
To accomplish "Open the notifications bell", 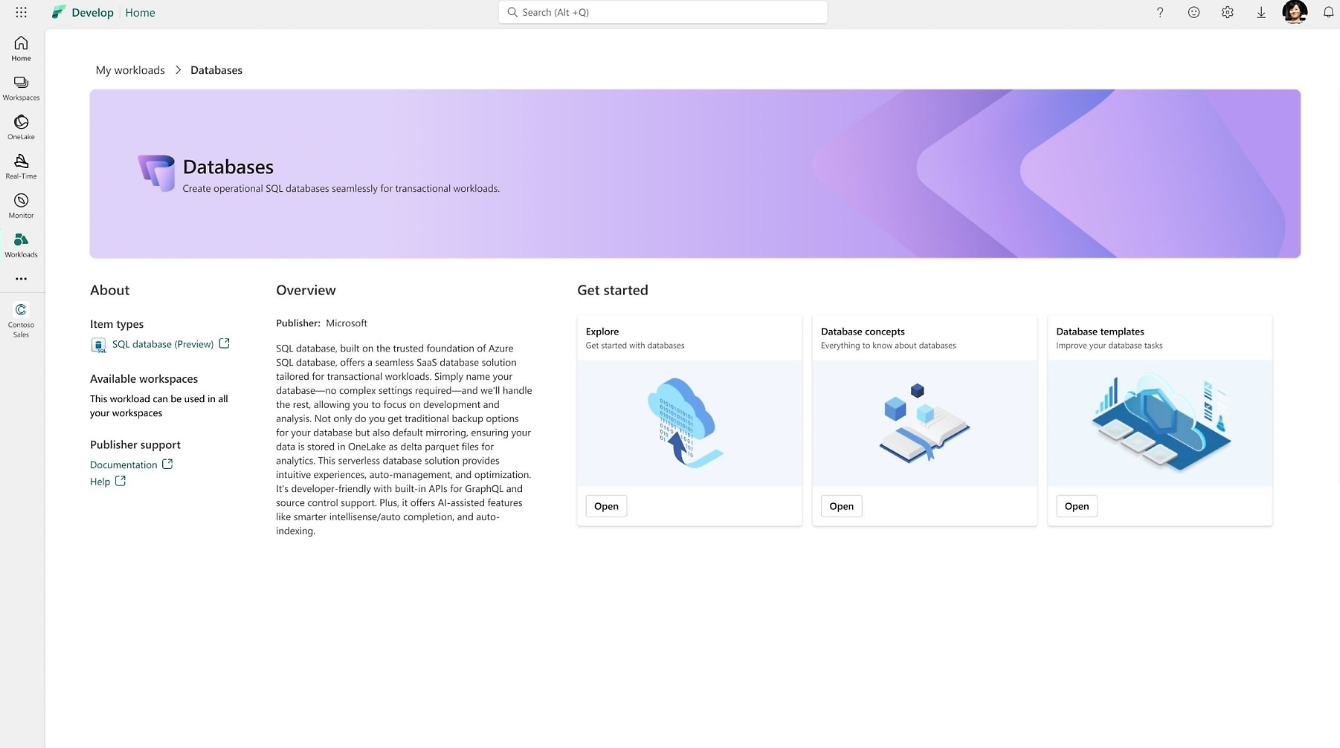I will point(1329,13).
